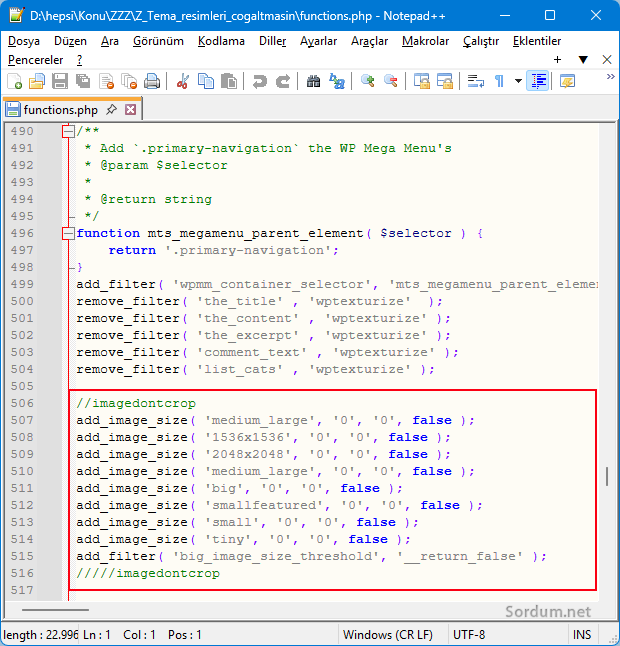620x646 pixels.
Task: Open the Araçlar menu
Action: coord(370,41)
